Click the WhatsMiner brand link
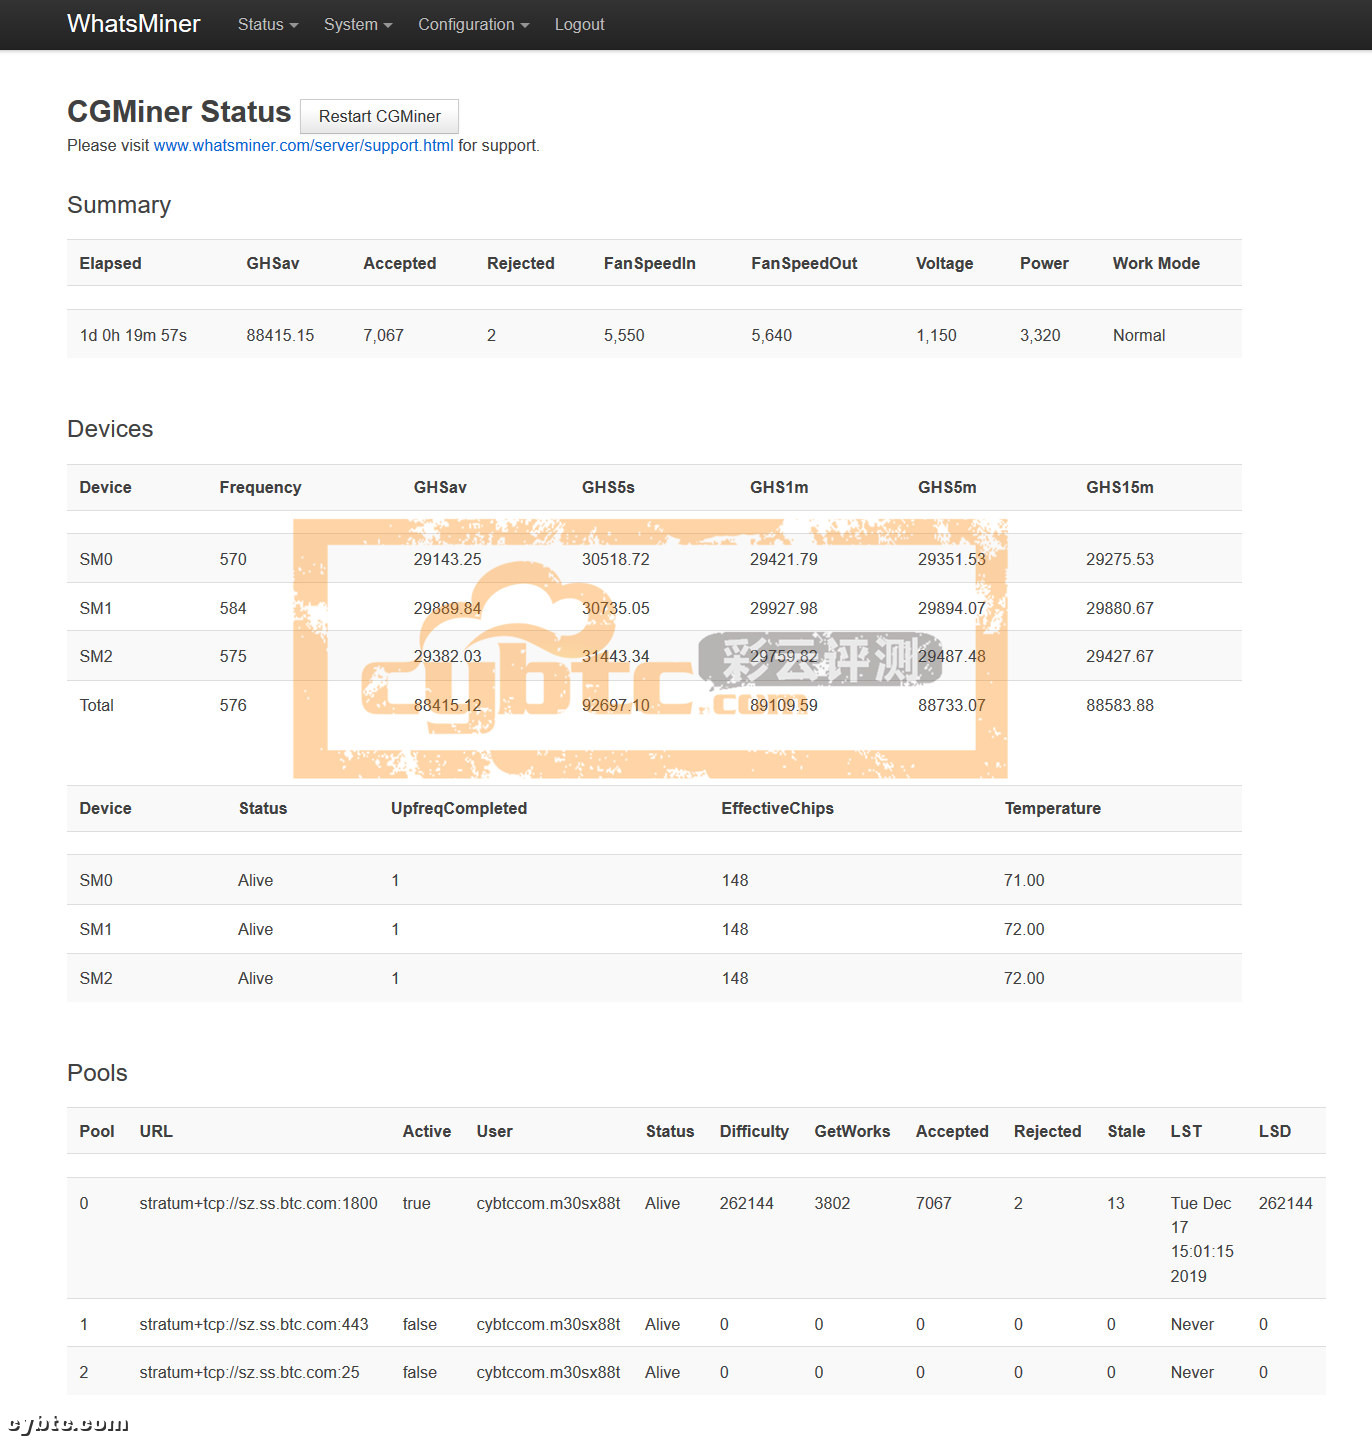This screenshot has height=1440, width=1372. click(134, 24)
